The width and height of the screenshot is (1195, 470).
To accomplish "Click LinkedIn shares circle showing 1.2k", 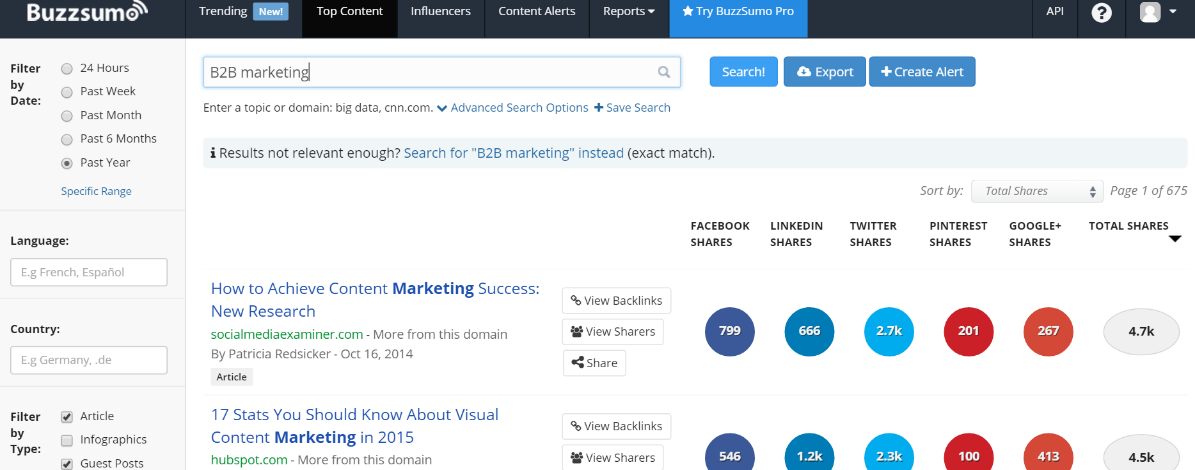I will tap(809, 452).
